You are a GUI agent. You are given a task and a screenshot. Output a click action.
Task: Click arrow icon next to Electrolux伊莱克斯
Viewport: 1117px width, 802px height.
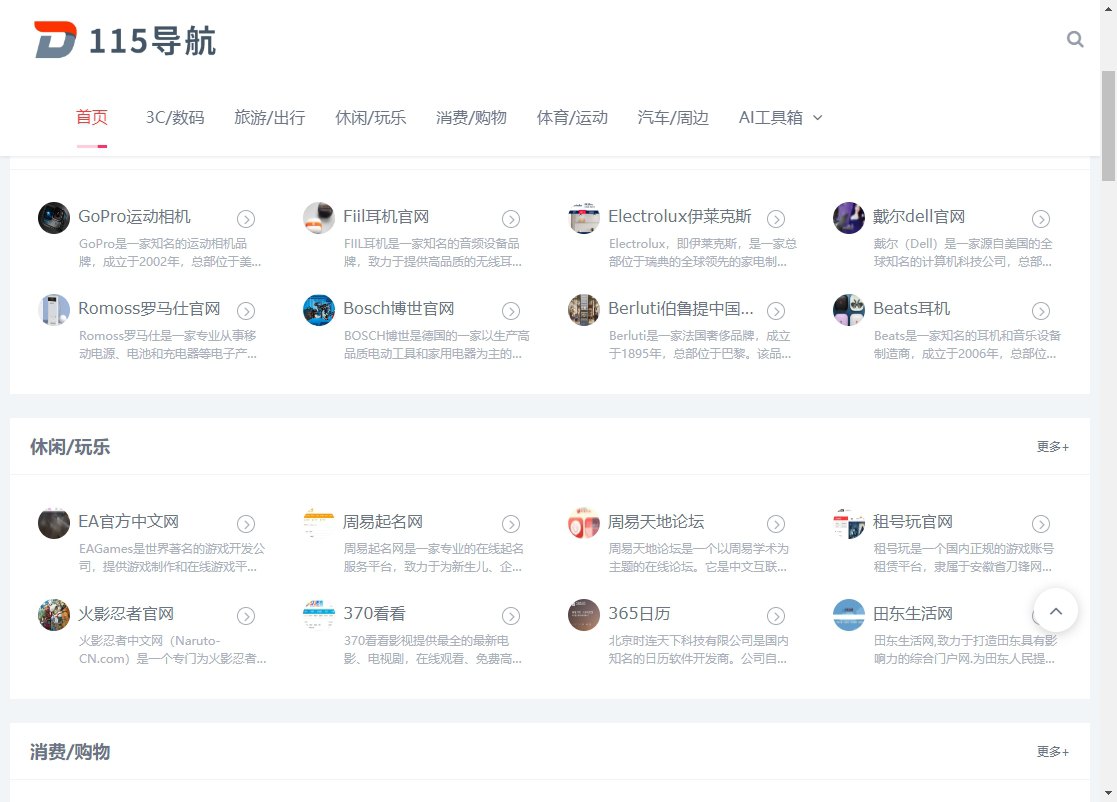pyautogui.click(x=776, y=219)
